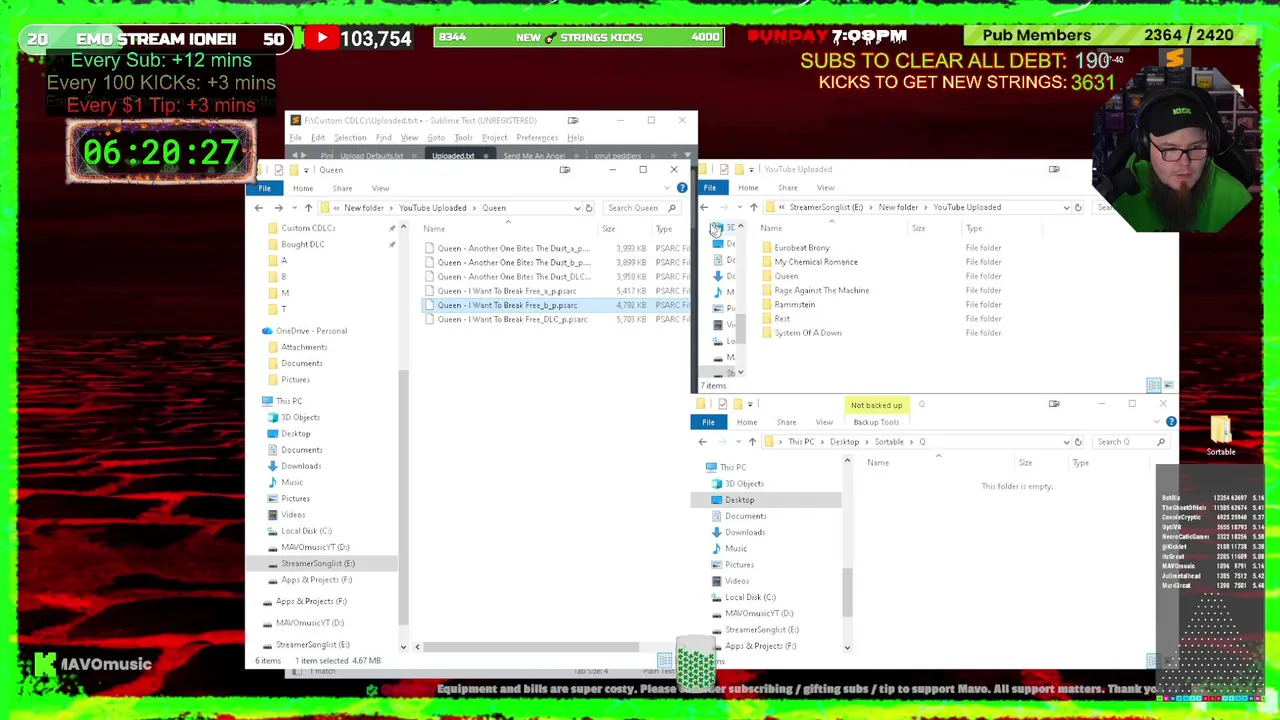The image size is (1280, 720).
Task: Sort by Name column in Queen window
Action: tap(434, 229)
